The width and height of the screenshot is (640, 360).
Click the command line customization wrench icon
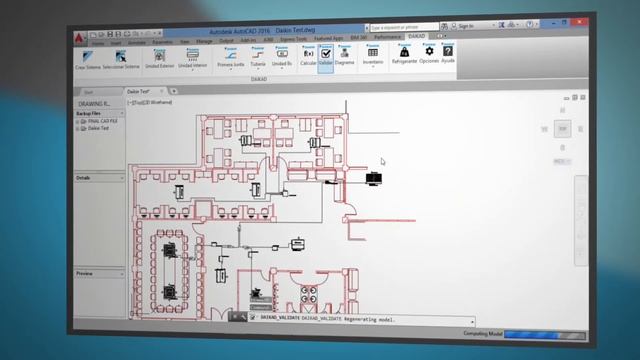[243, 317]
